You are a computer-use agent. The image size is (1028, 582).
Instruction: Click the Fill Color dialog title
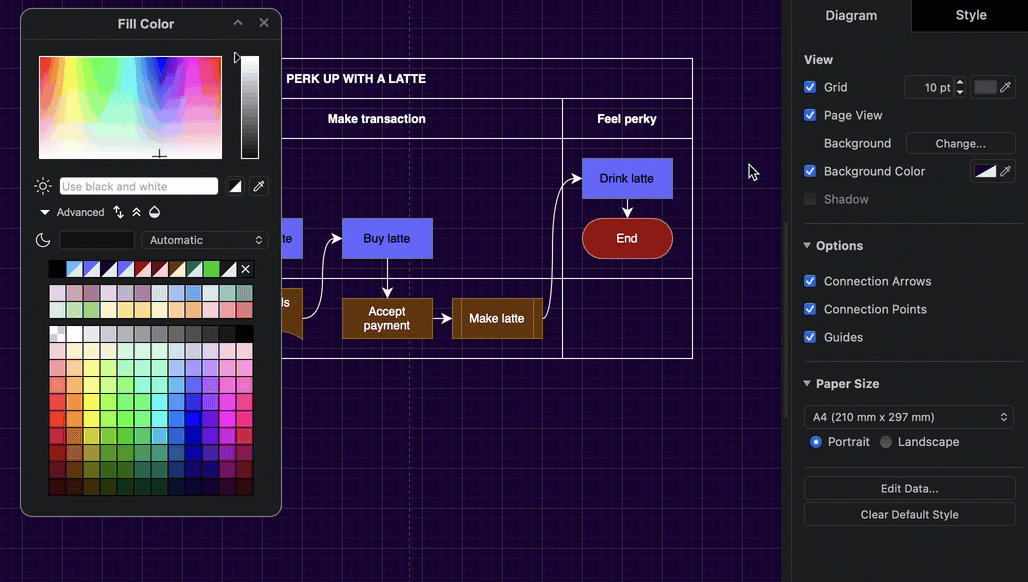point(146,24)
